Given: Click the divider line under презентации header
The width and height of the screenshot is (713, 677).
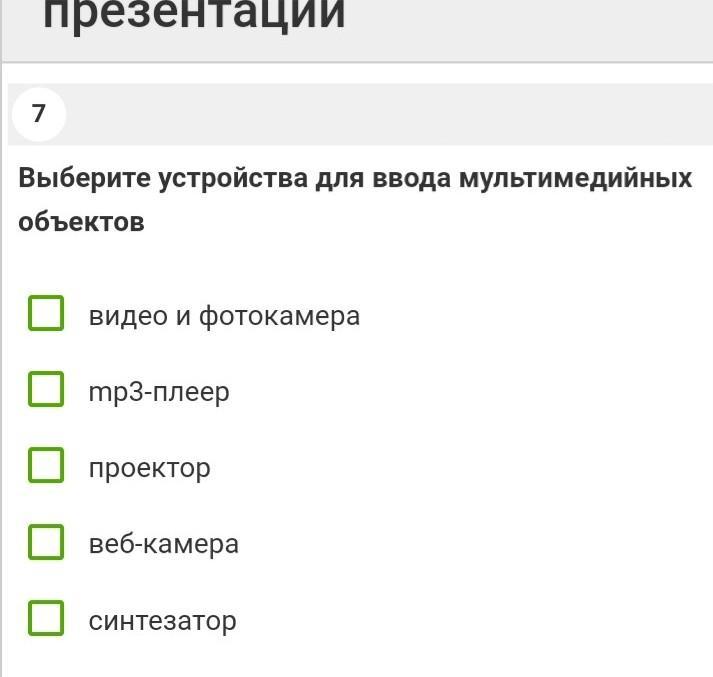Looking at the screenshot, I should pyautogui.click(x=357, y=62).
